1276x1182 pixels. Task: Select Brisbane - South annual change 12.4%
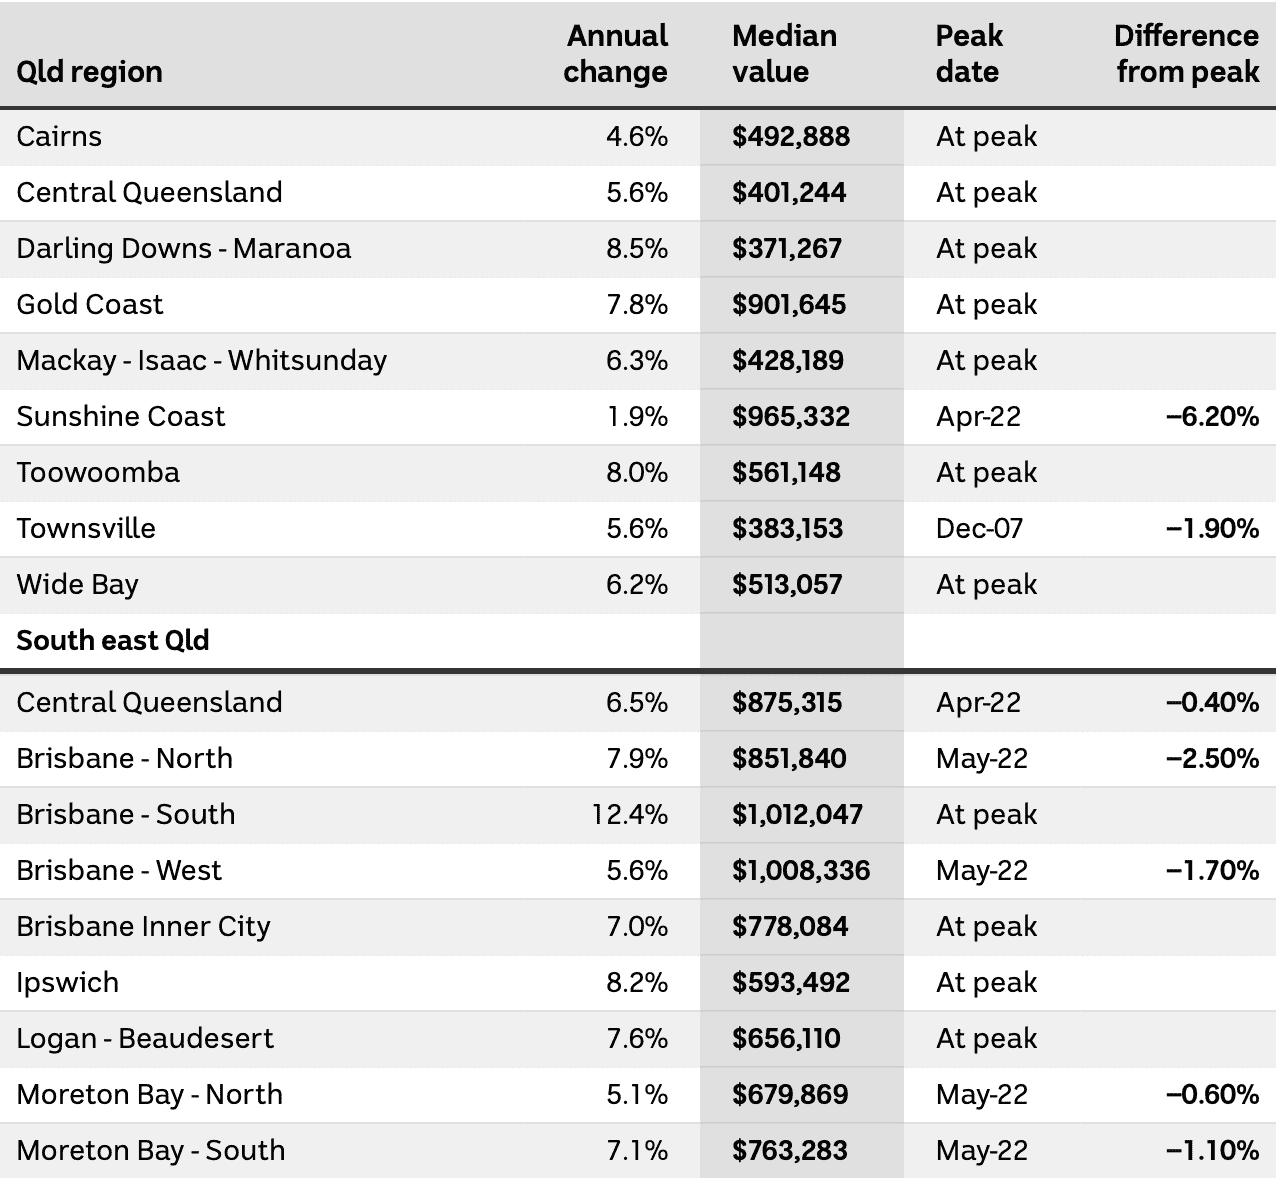[629, 815]
